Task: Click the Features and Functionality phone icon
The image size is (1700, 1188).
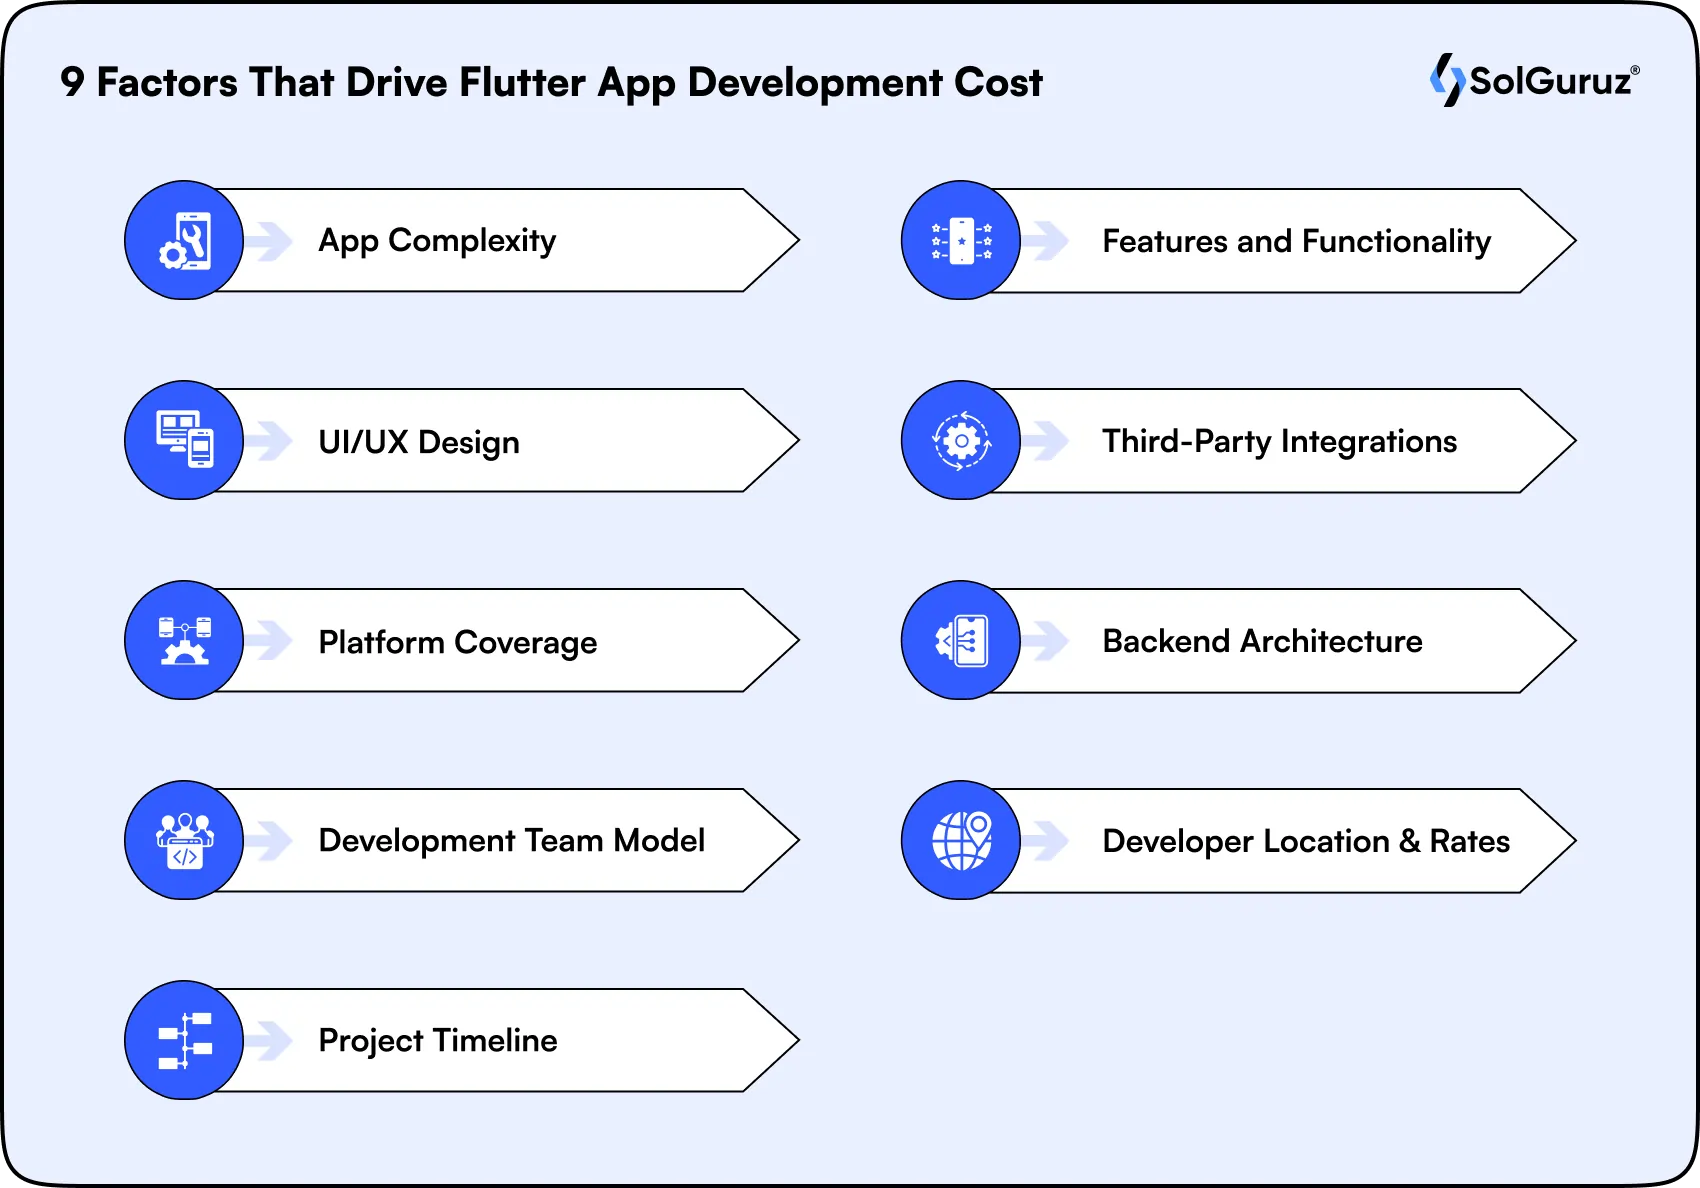Action: pos(960,240)
